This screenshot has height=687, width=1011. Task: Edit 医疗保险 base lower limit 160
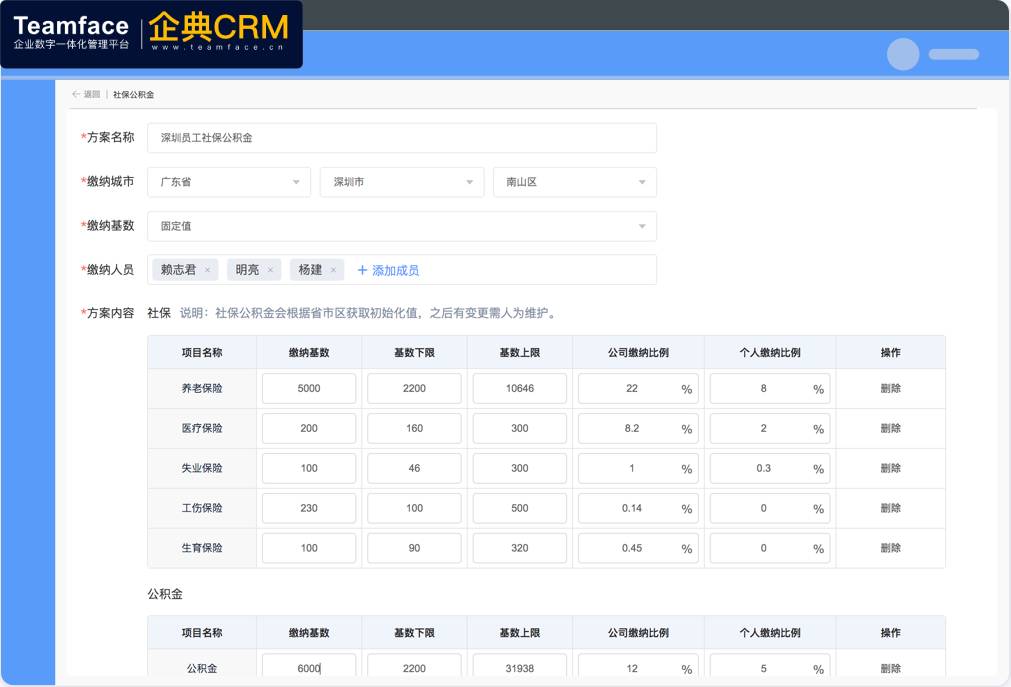pyautogui.click(x=414, y=428)
